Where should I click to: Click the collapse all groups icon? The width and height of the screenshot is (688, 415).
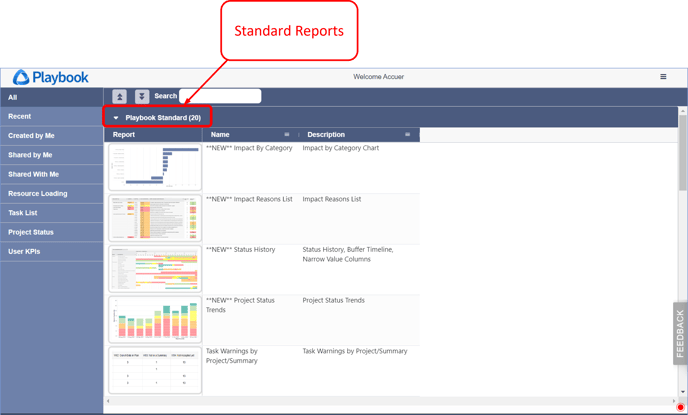119,96
